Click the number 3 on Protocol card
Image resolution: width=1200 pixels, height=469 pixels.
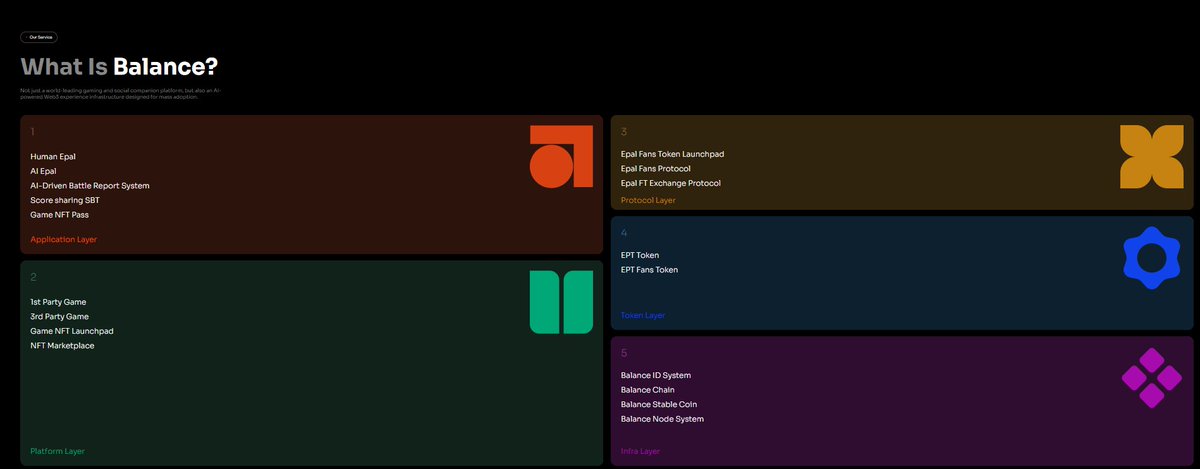pyautogui.click(x=624, y=131)
